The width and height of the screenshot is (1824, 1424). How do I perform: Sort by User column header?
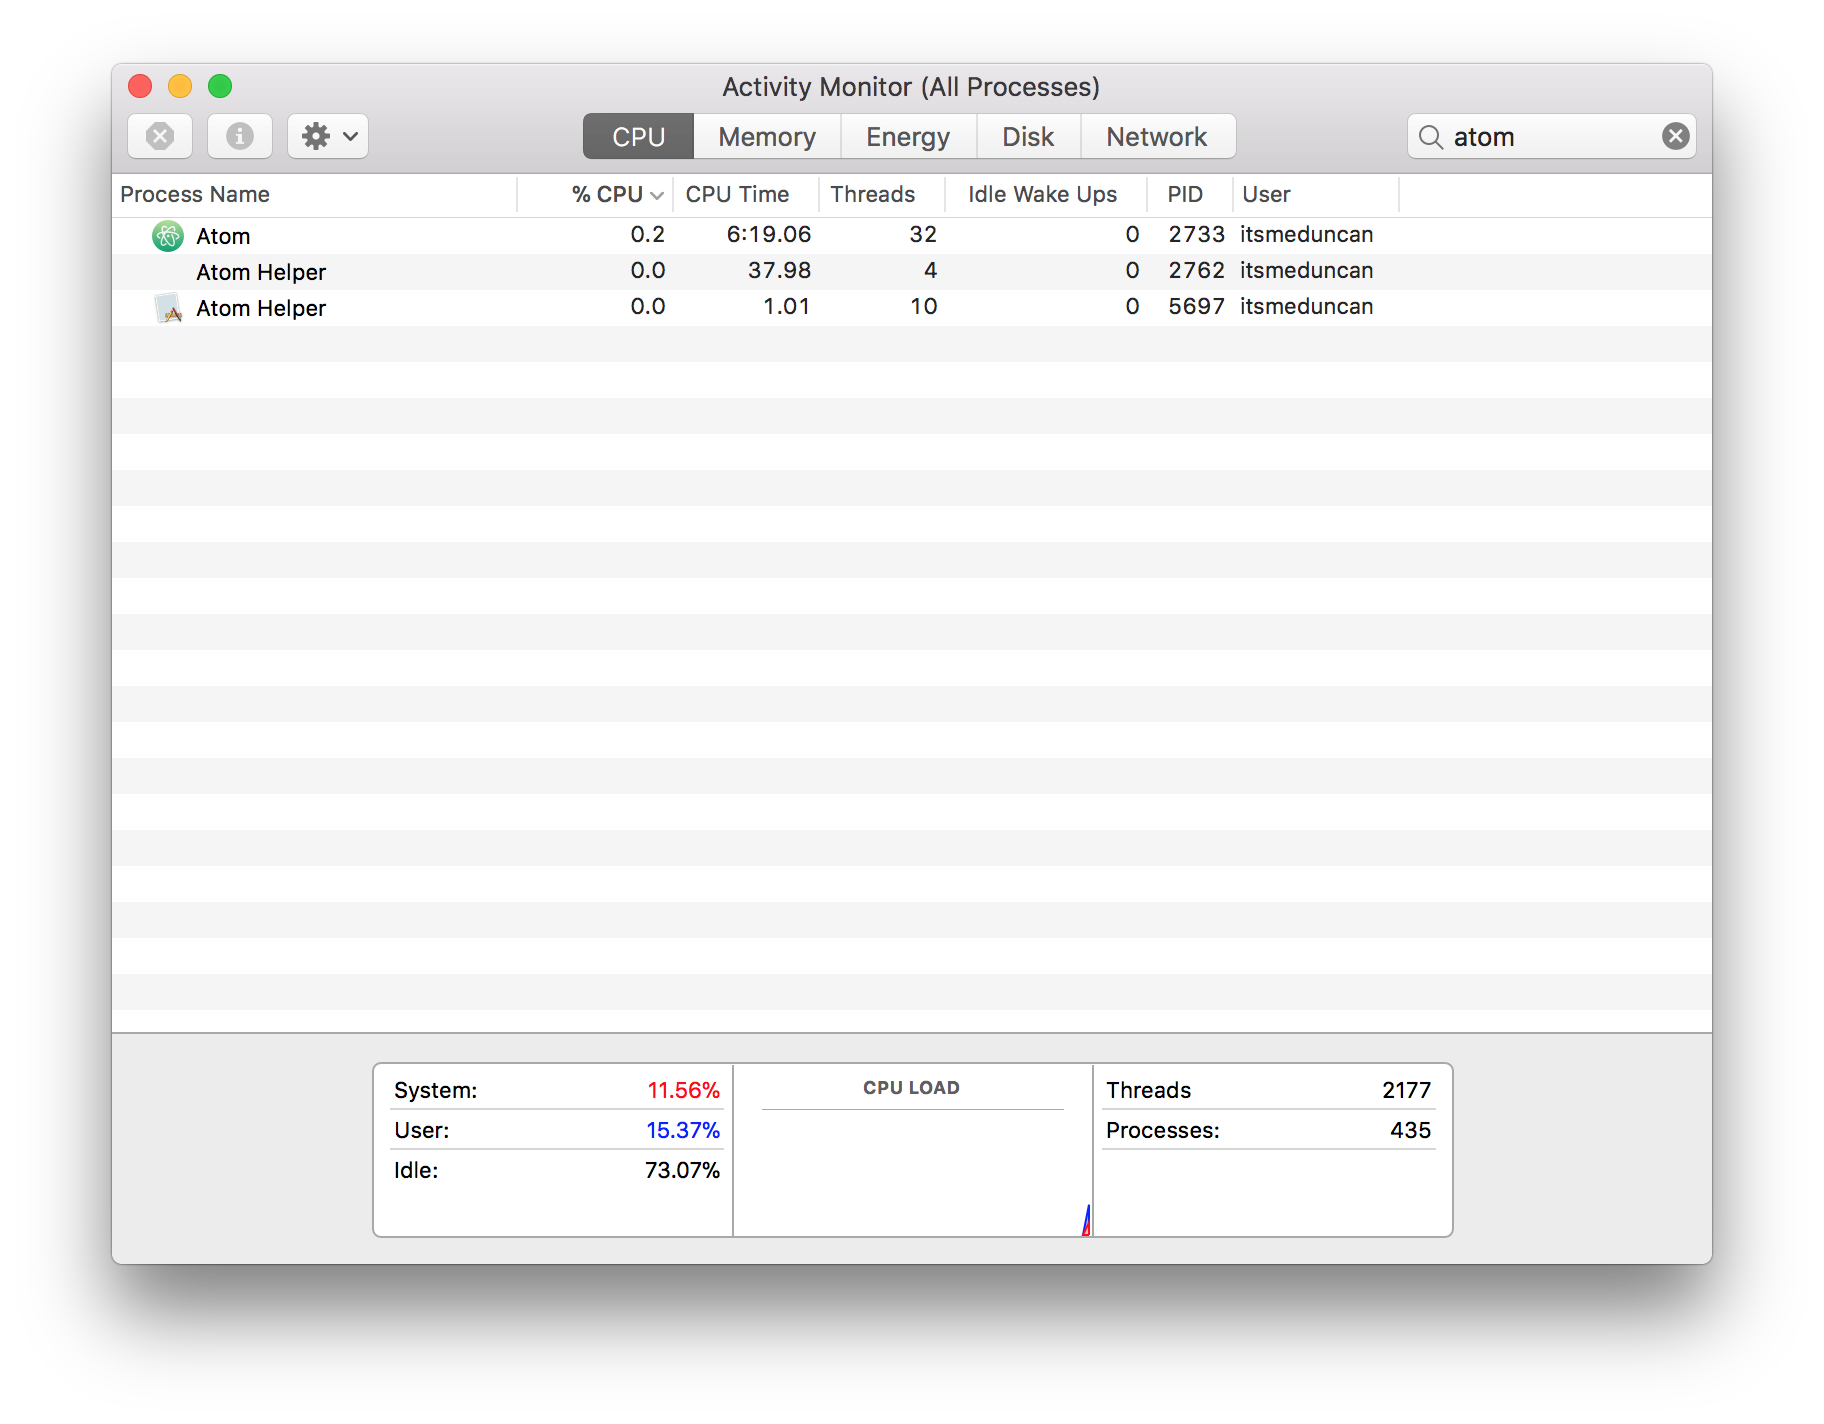click(1316, 194)
